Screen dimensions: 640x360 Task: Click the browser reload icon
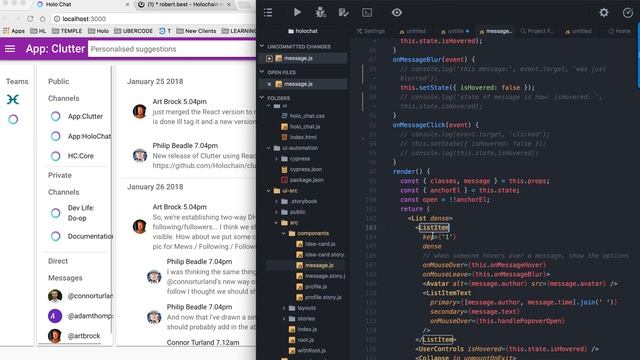30,19
